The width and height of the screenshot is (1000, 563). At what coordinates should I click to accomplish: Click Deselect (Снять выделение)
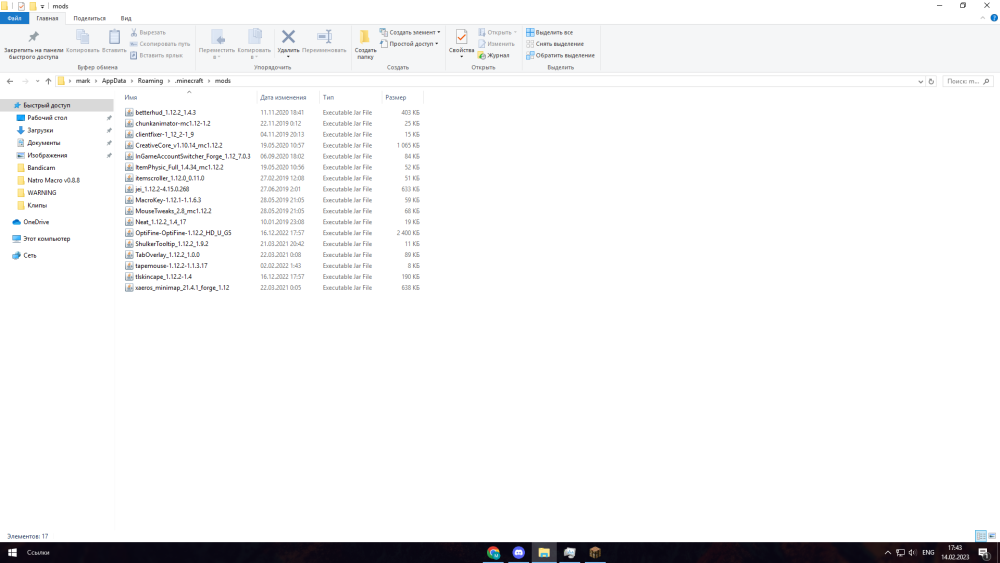pos(555,44)
